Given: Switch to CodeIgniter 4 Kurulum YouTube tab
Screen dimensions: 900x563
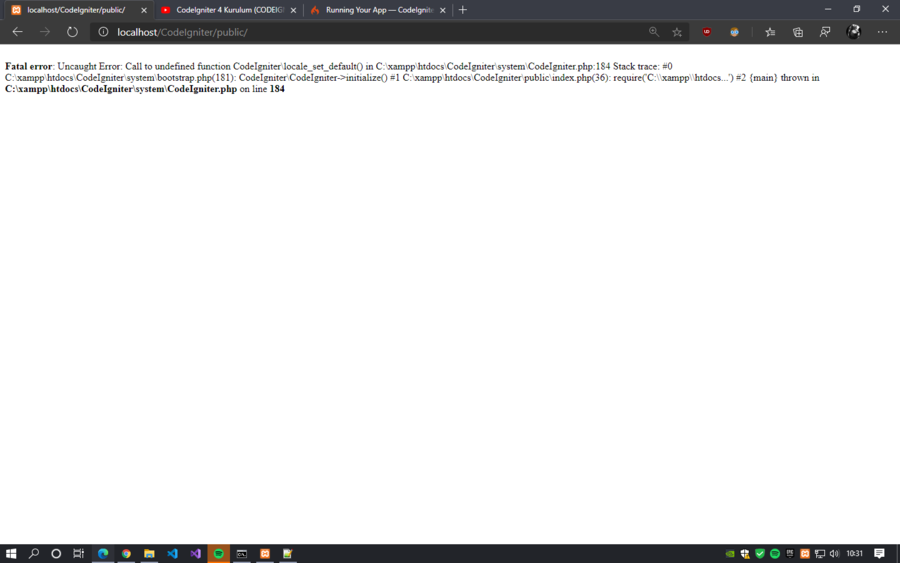Looking at the screenshot, I should coord(230,10).
